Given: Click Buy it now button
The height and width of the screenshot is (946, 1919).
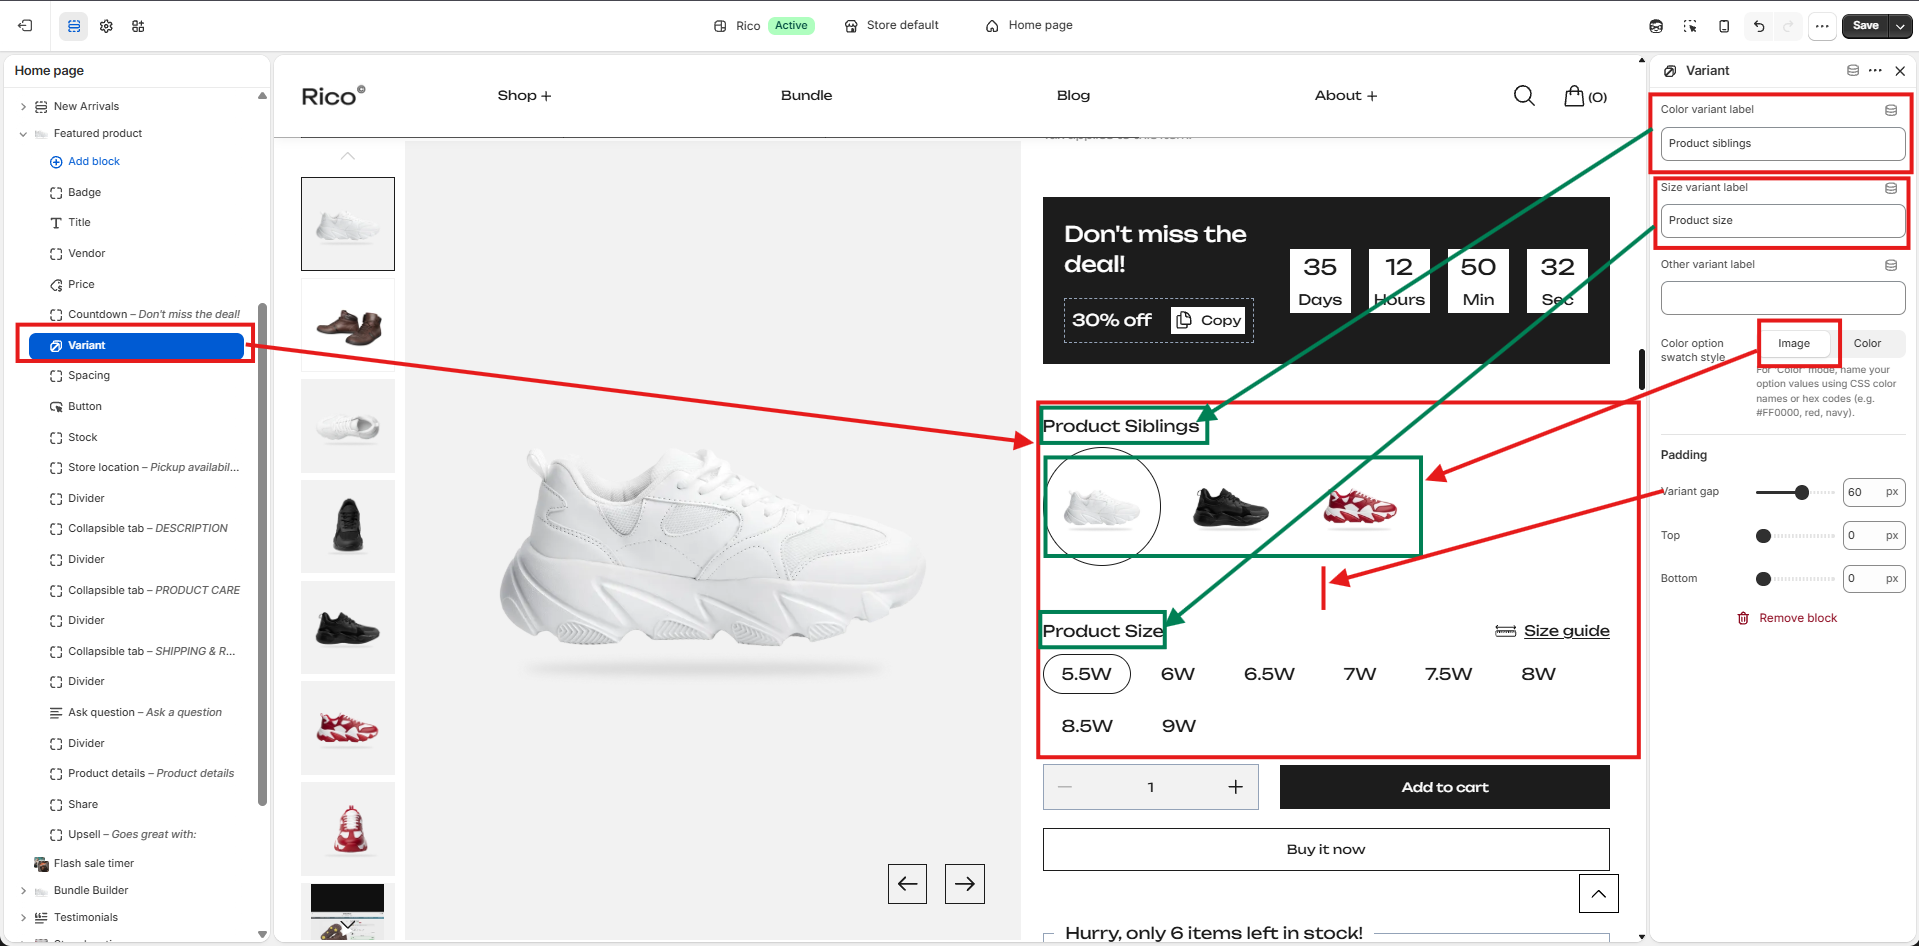Looking at the screenshot, I should click(1326, 849).
